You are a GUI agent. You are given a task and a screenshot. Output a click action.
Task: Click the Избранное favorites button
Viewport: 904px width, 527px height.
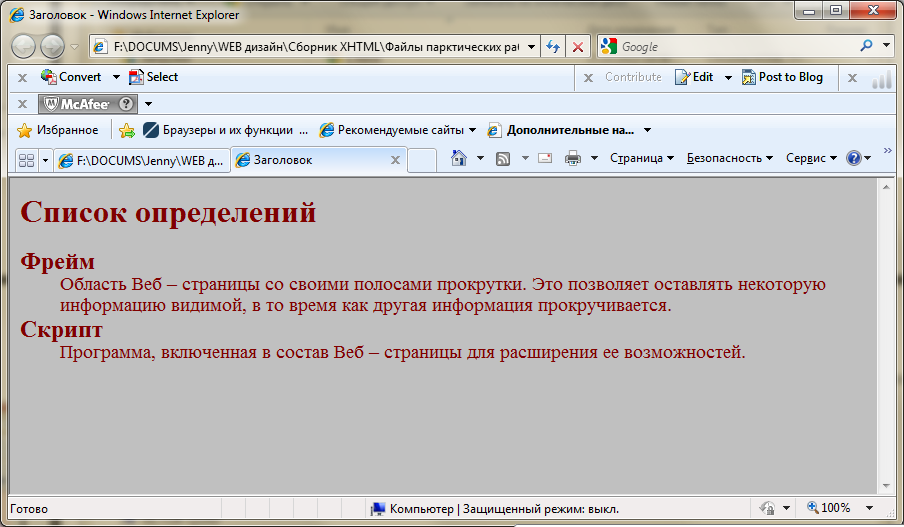click(58, 130)
